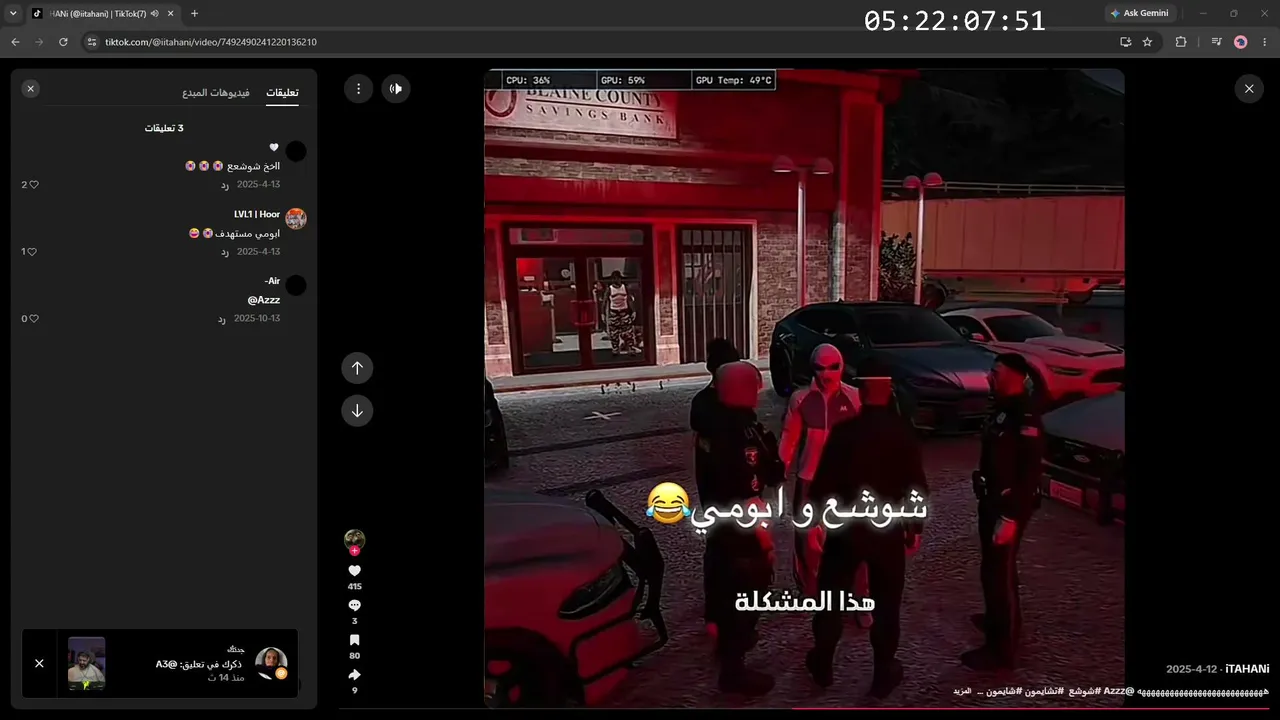Open the @Azzz mention in -Air's comment

click(x=264, y=300)
